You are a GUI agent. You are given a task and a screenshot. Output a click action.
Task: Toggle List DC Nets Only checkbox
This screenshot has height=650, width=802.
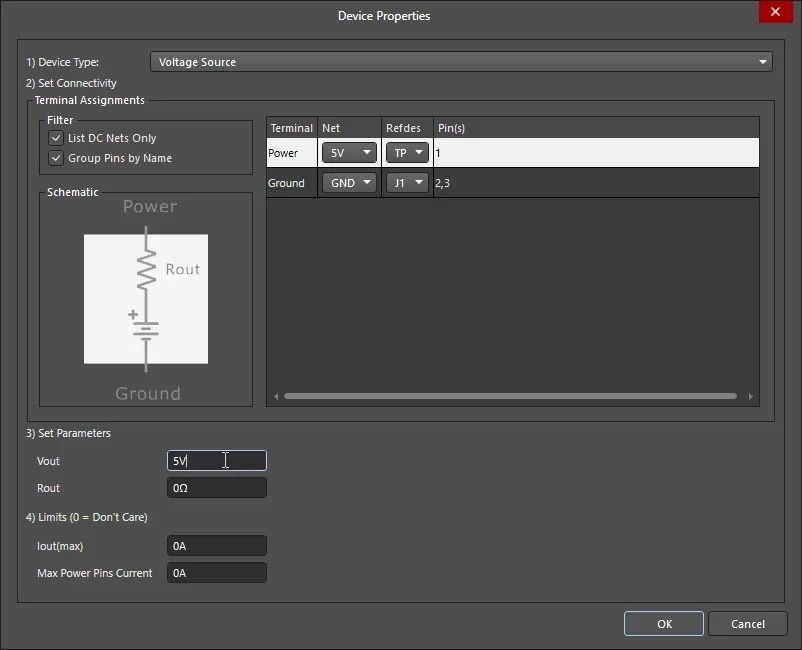pyautogui.click(x=56, y=138)
